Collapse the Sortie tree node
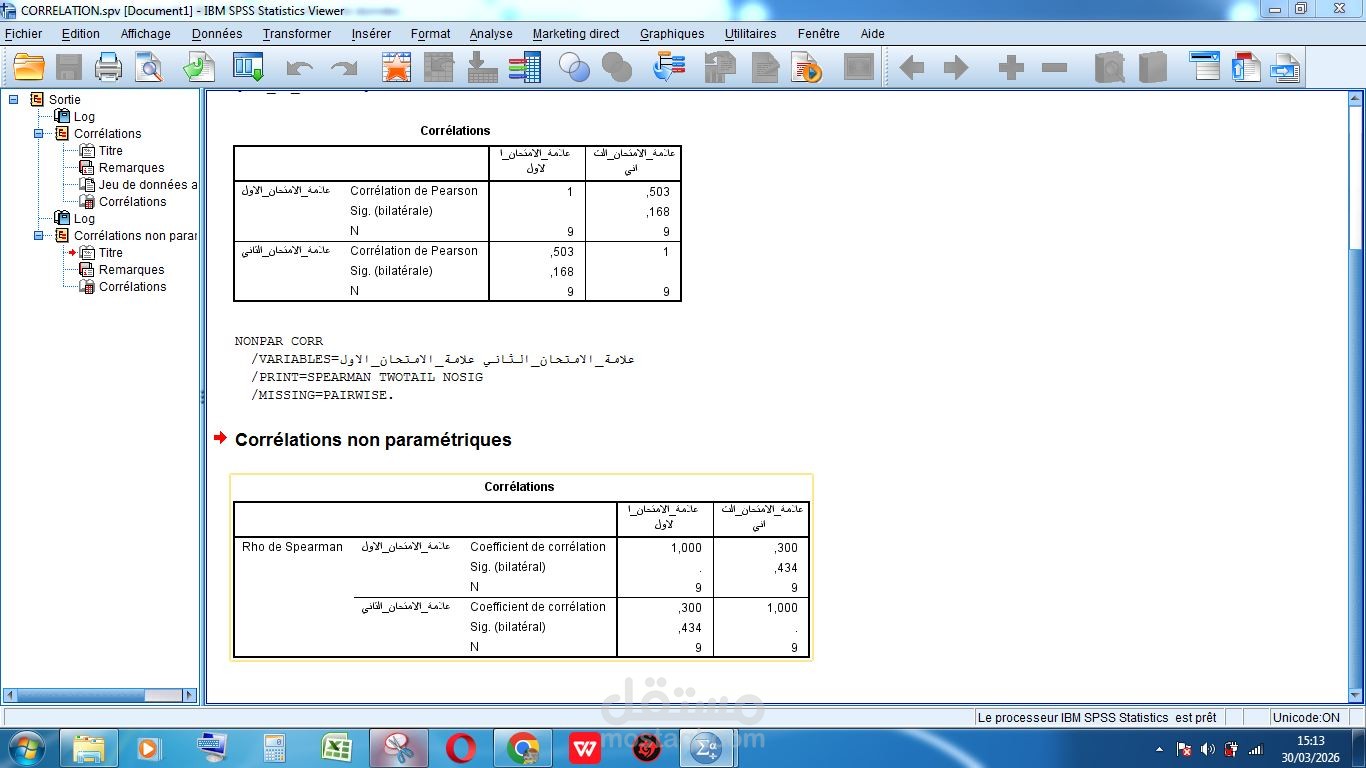The image size is (1366, 768). [x=13, y=99]
